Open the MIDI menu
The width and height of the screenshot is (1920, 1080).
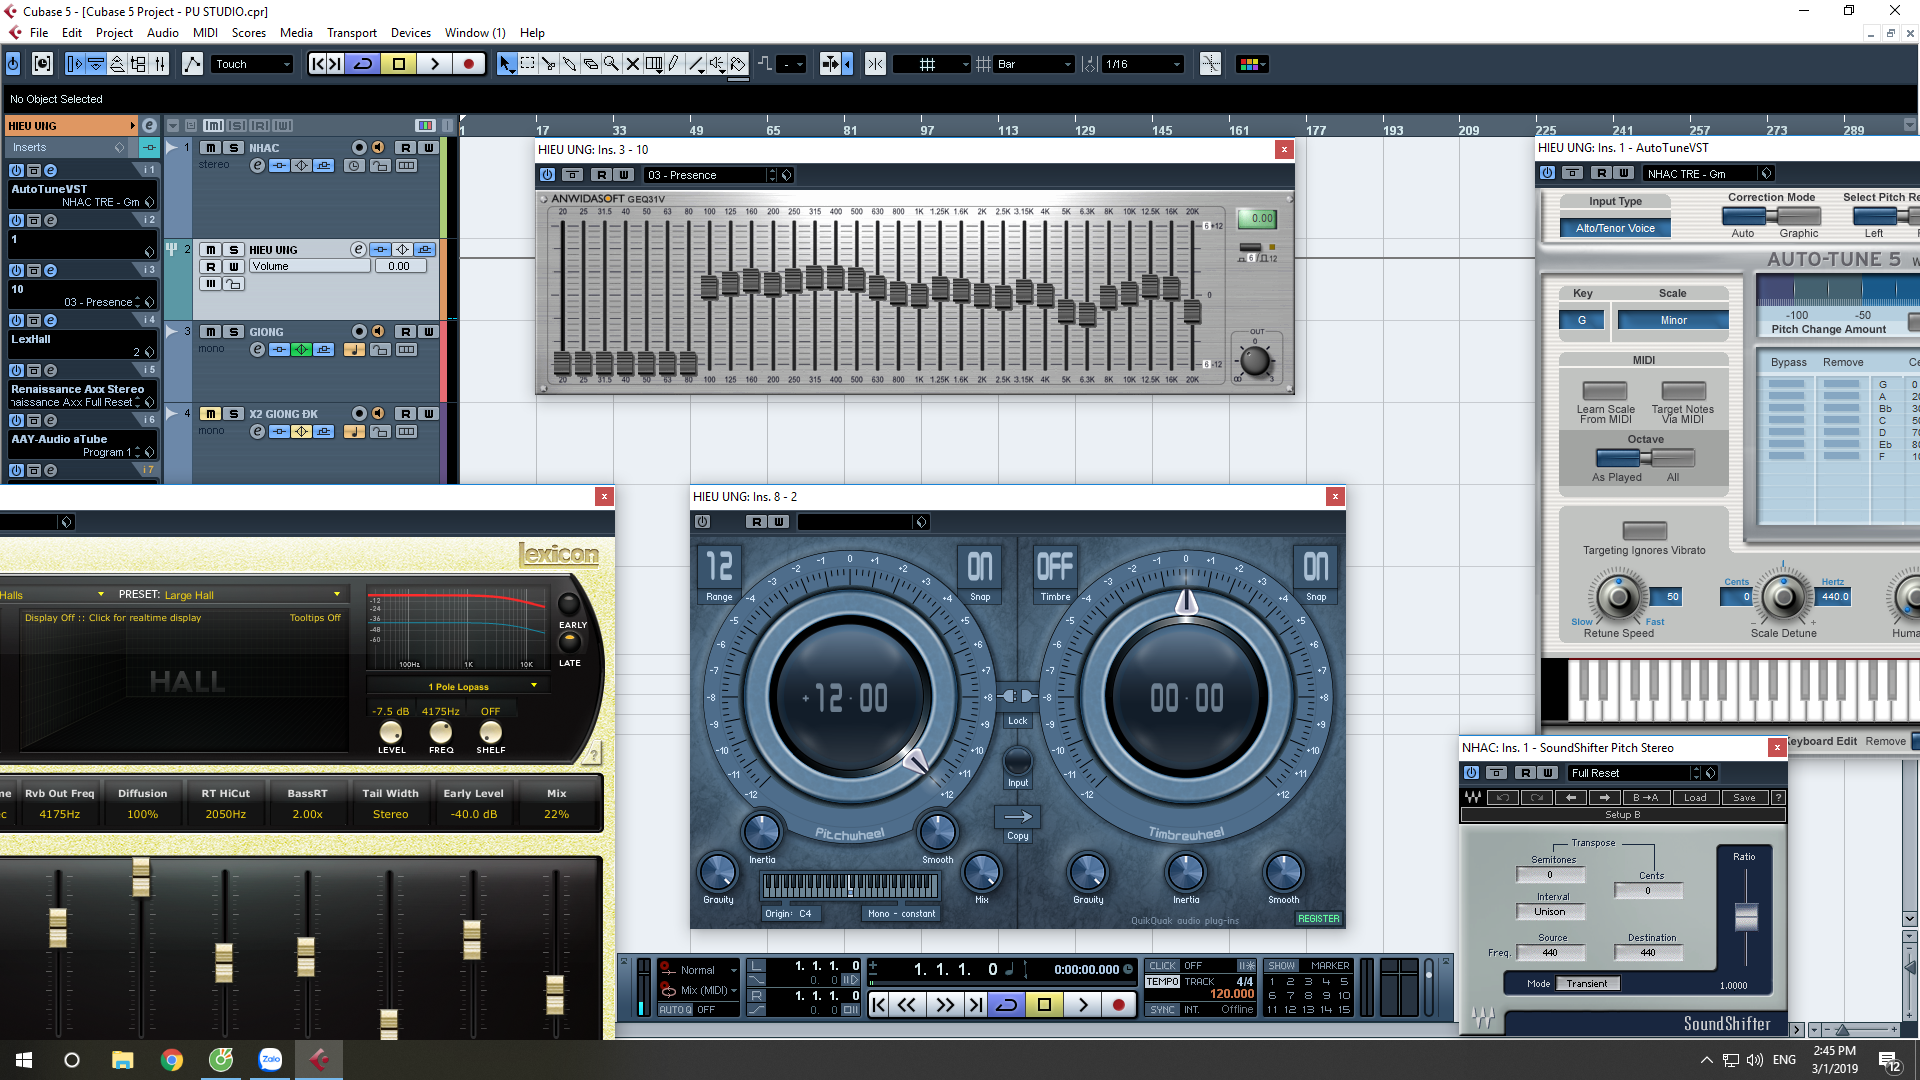[x=205, y=33]
